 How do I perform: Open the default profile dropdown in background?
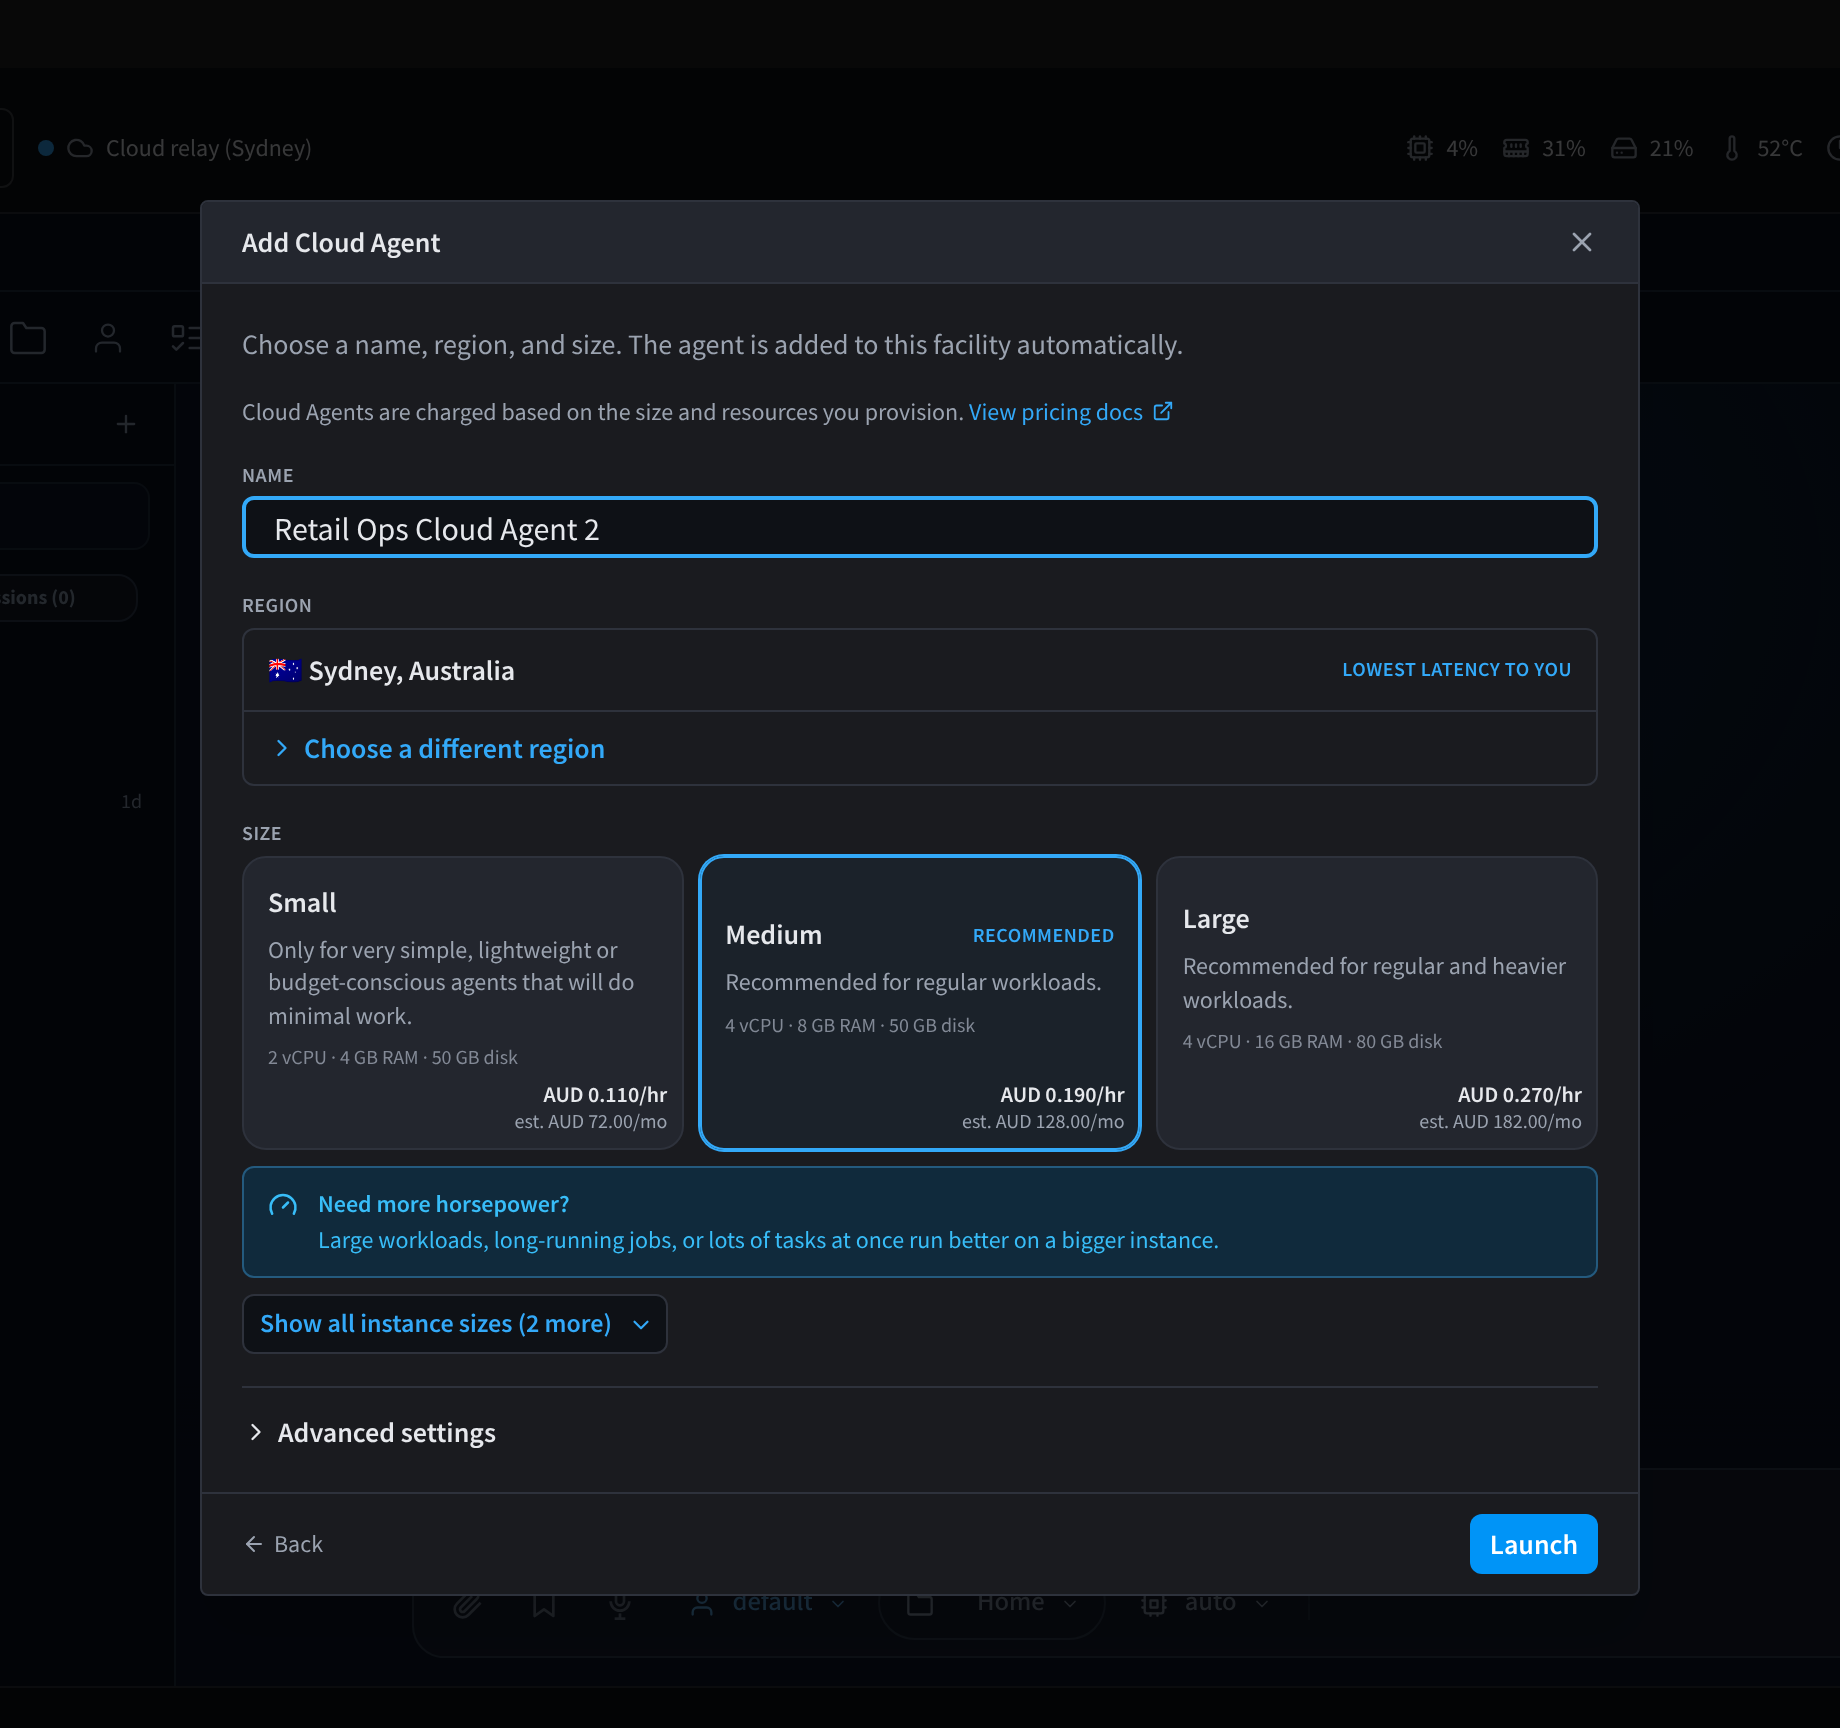click(769, 1603)
